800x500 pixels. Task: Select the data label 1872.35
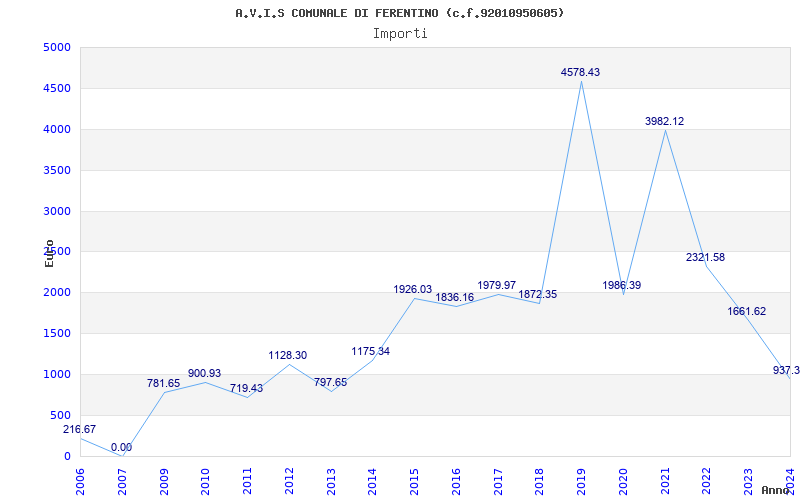click(538, 294)
